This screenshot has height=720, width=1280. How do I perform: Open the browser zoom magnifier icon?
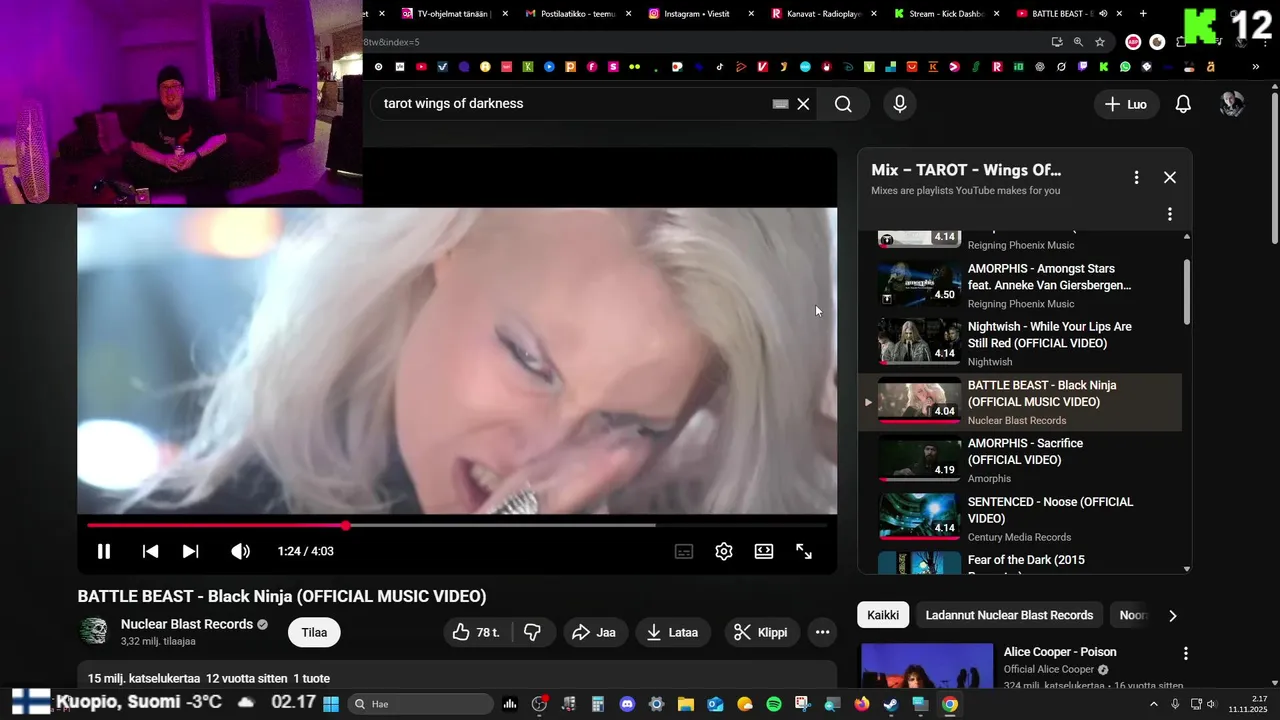(x=1078, y=42)
